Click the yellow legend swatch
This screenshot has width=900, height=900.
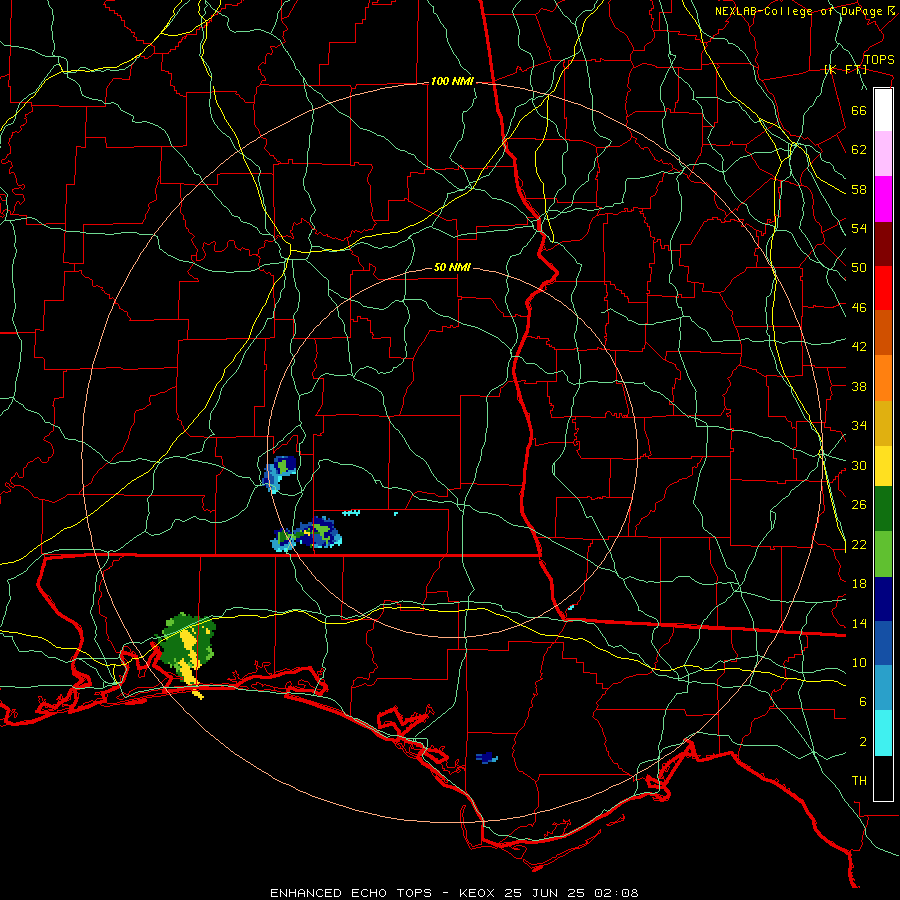(x=883, y=466)
